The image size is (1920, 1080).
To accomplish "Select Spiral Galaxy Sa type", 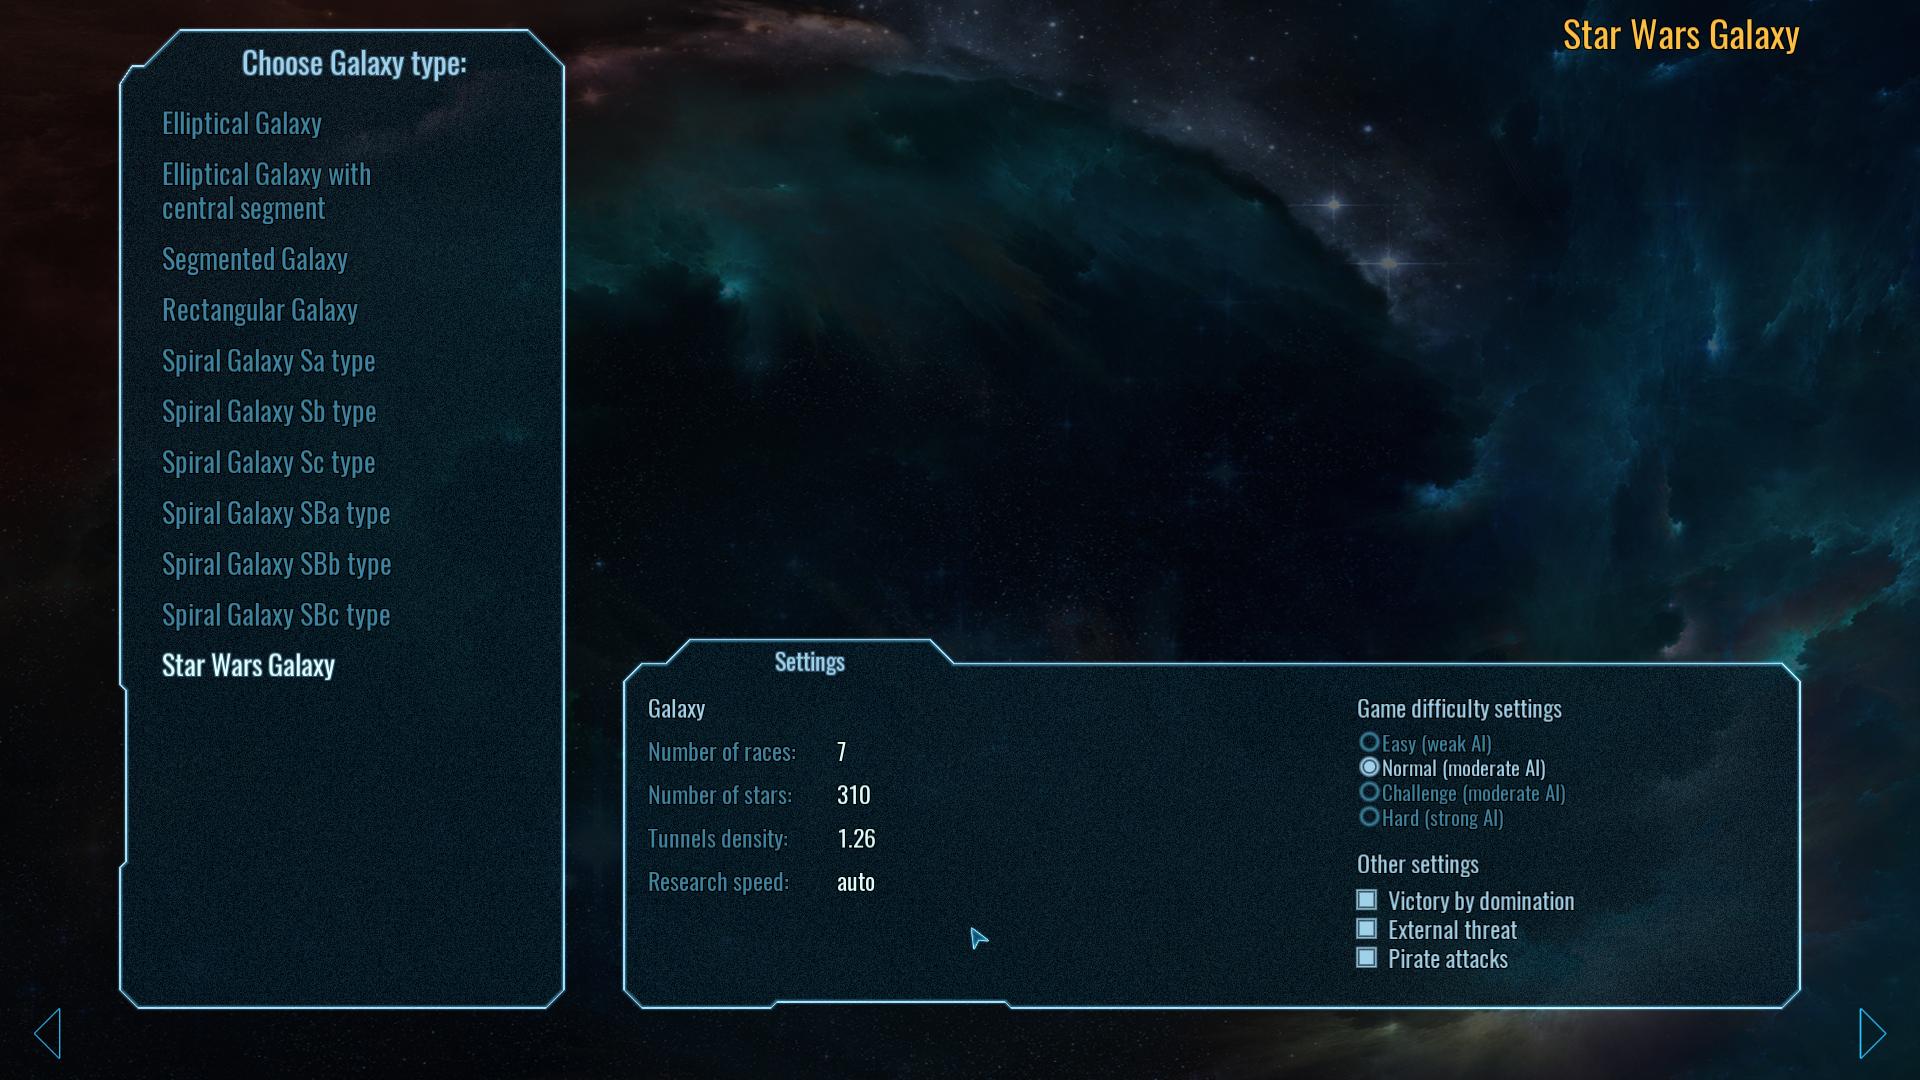I will pos(268,359).
